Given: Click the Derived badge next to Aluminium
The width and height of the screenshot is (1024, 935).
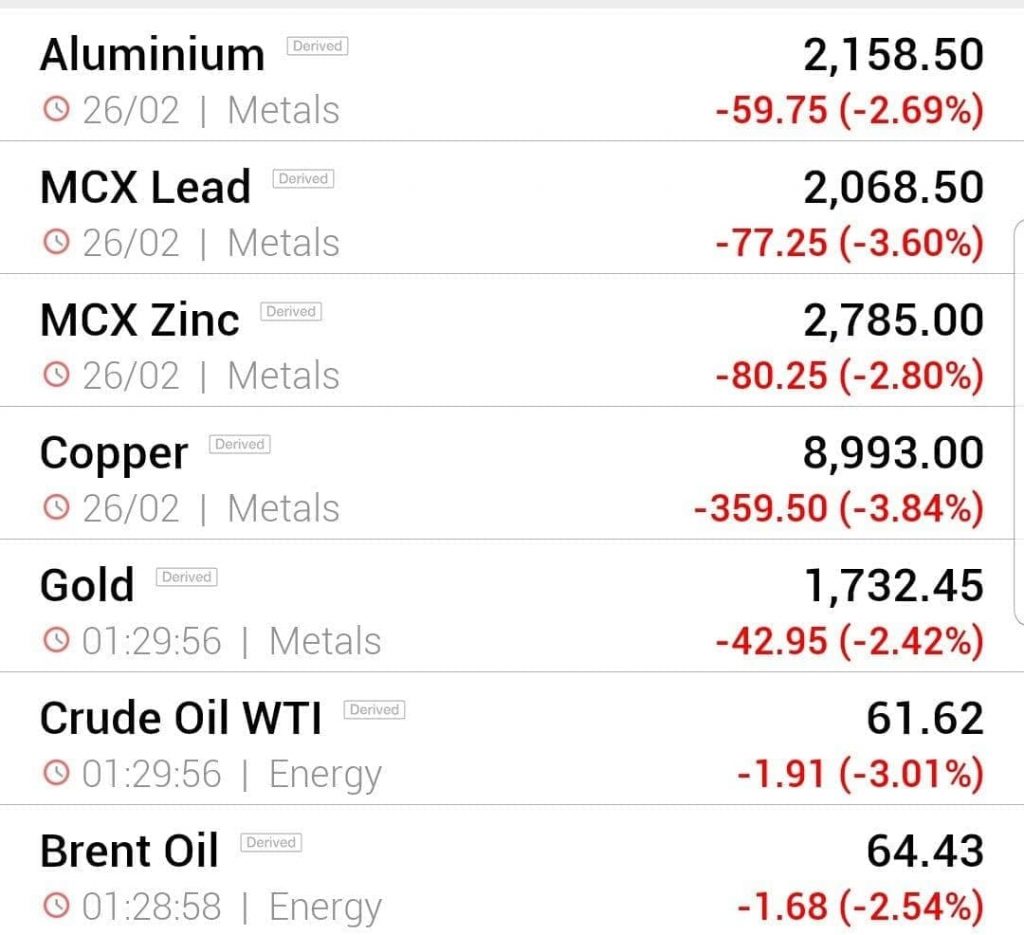Looking at the screenshot, I should (317, 46).
